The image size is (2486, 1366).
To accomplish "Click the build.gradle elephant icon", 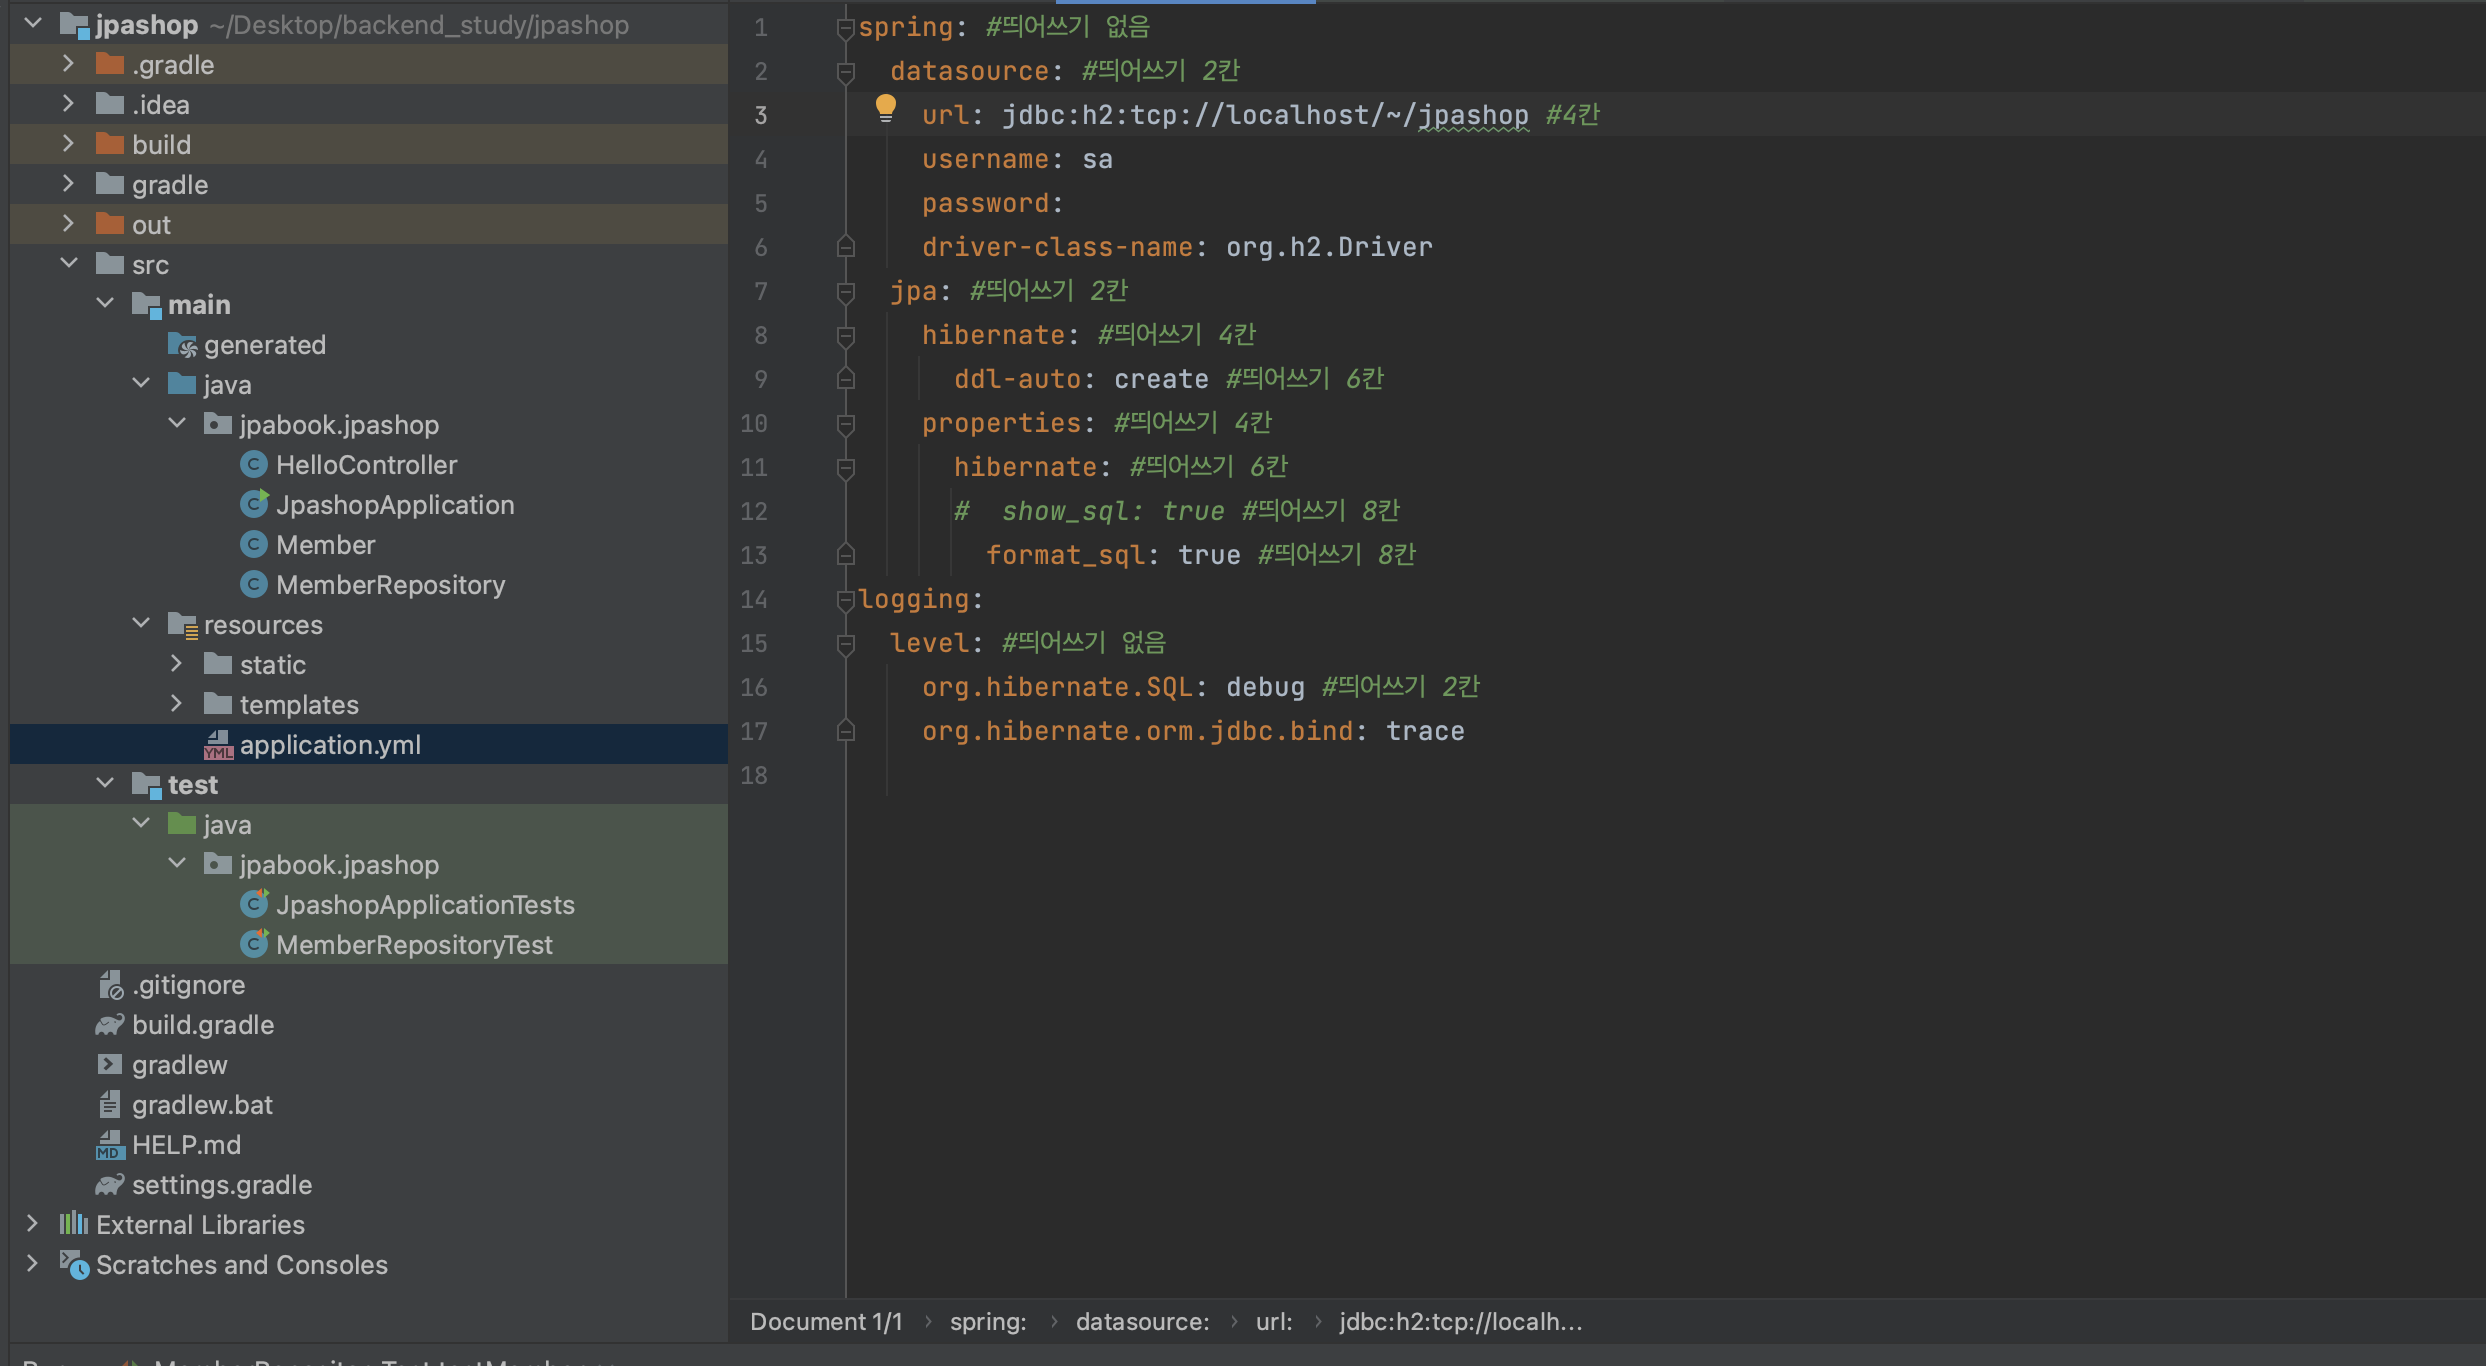I will coord(109,1025).
